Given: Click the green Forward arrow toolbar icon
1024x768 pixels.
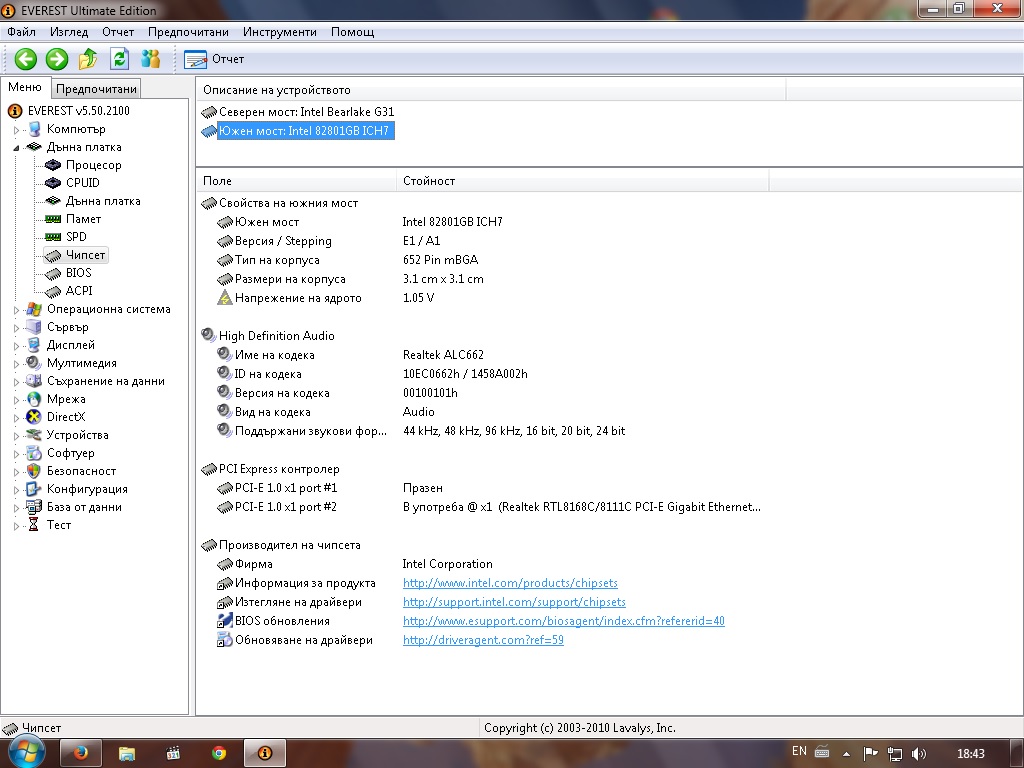Looking at the screenshot, I should (x=57, y=59).
